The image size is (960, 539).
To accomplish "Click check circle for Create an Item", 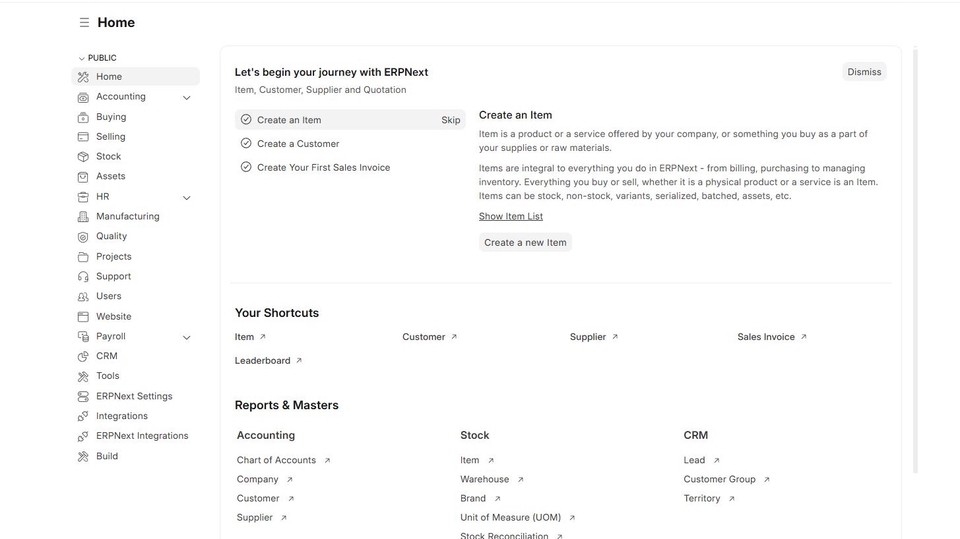I will (246, 119).
